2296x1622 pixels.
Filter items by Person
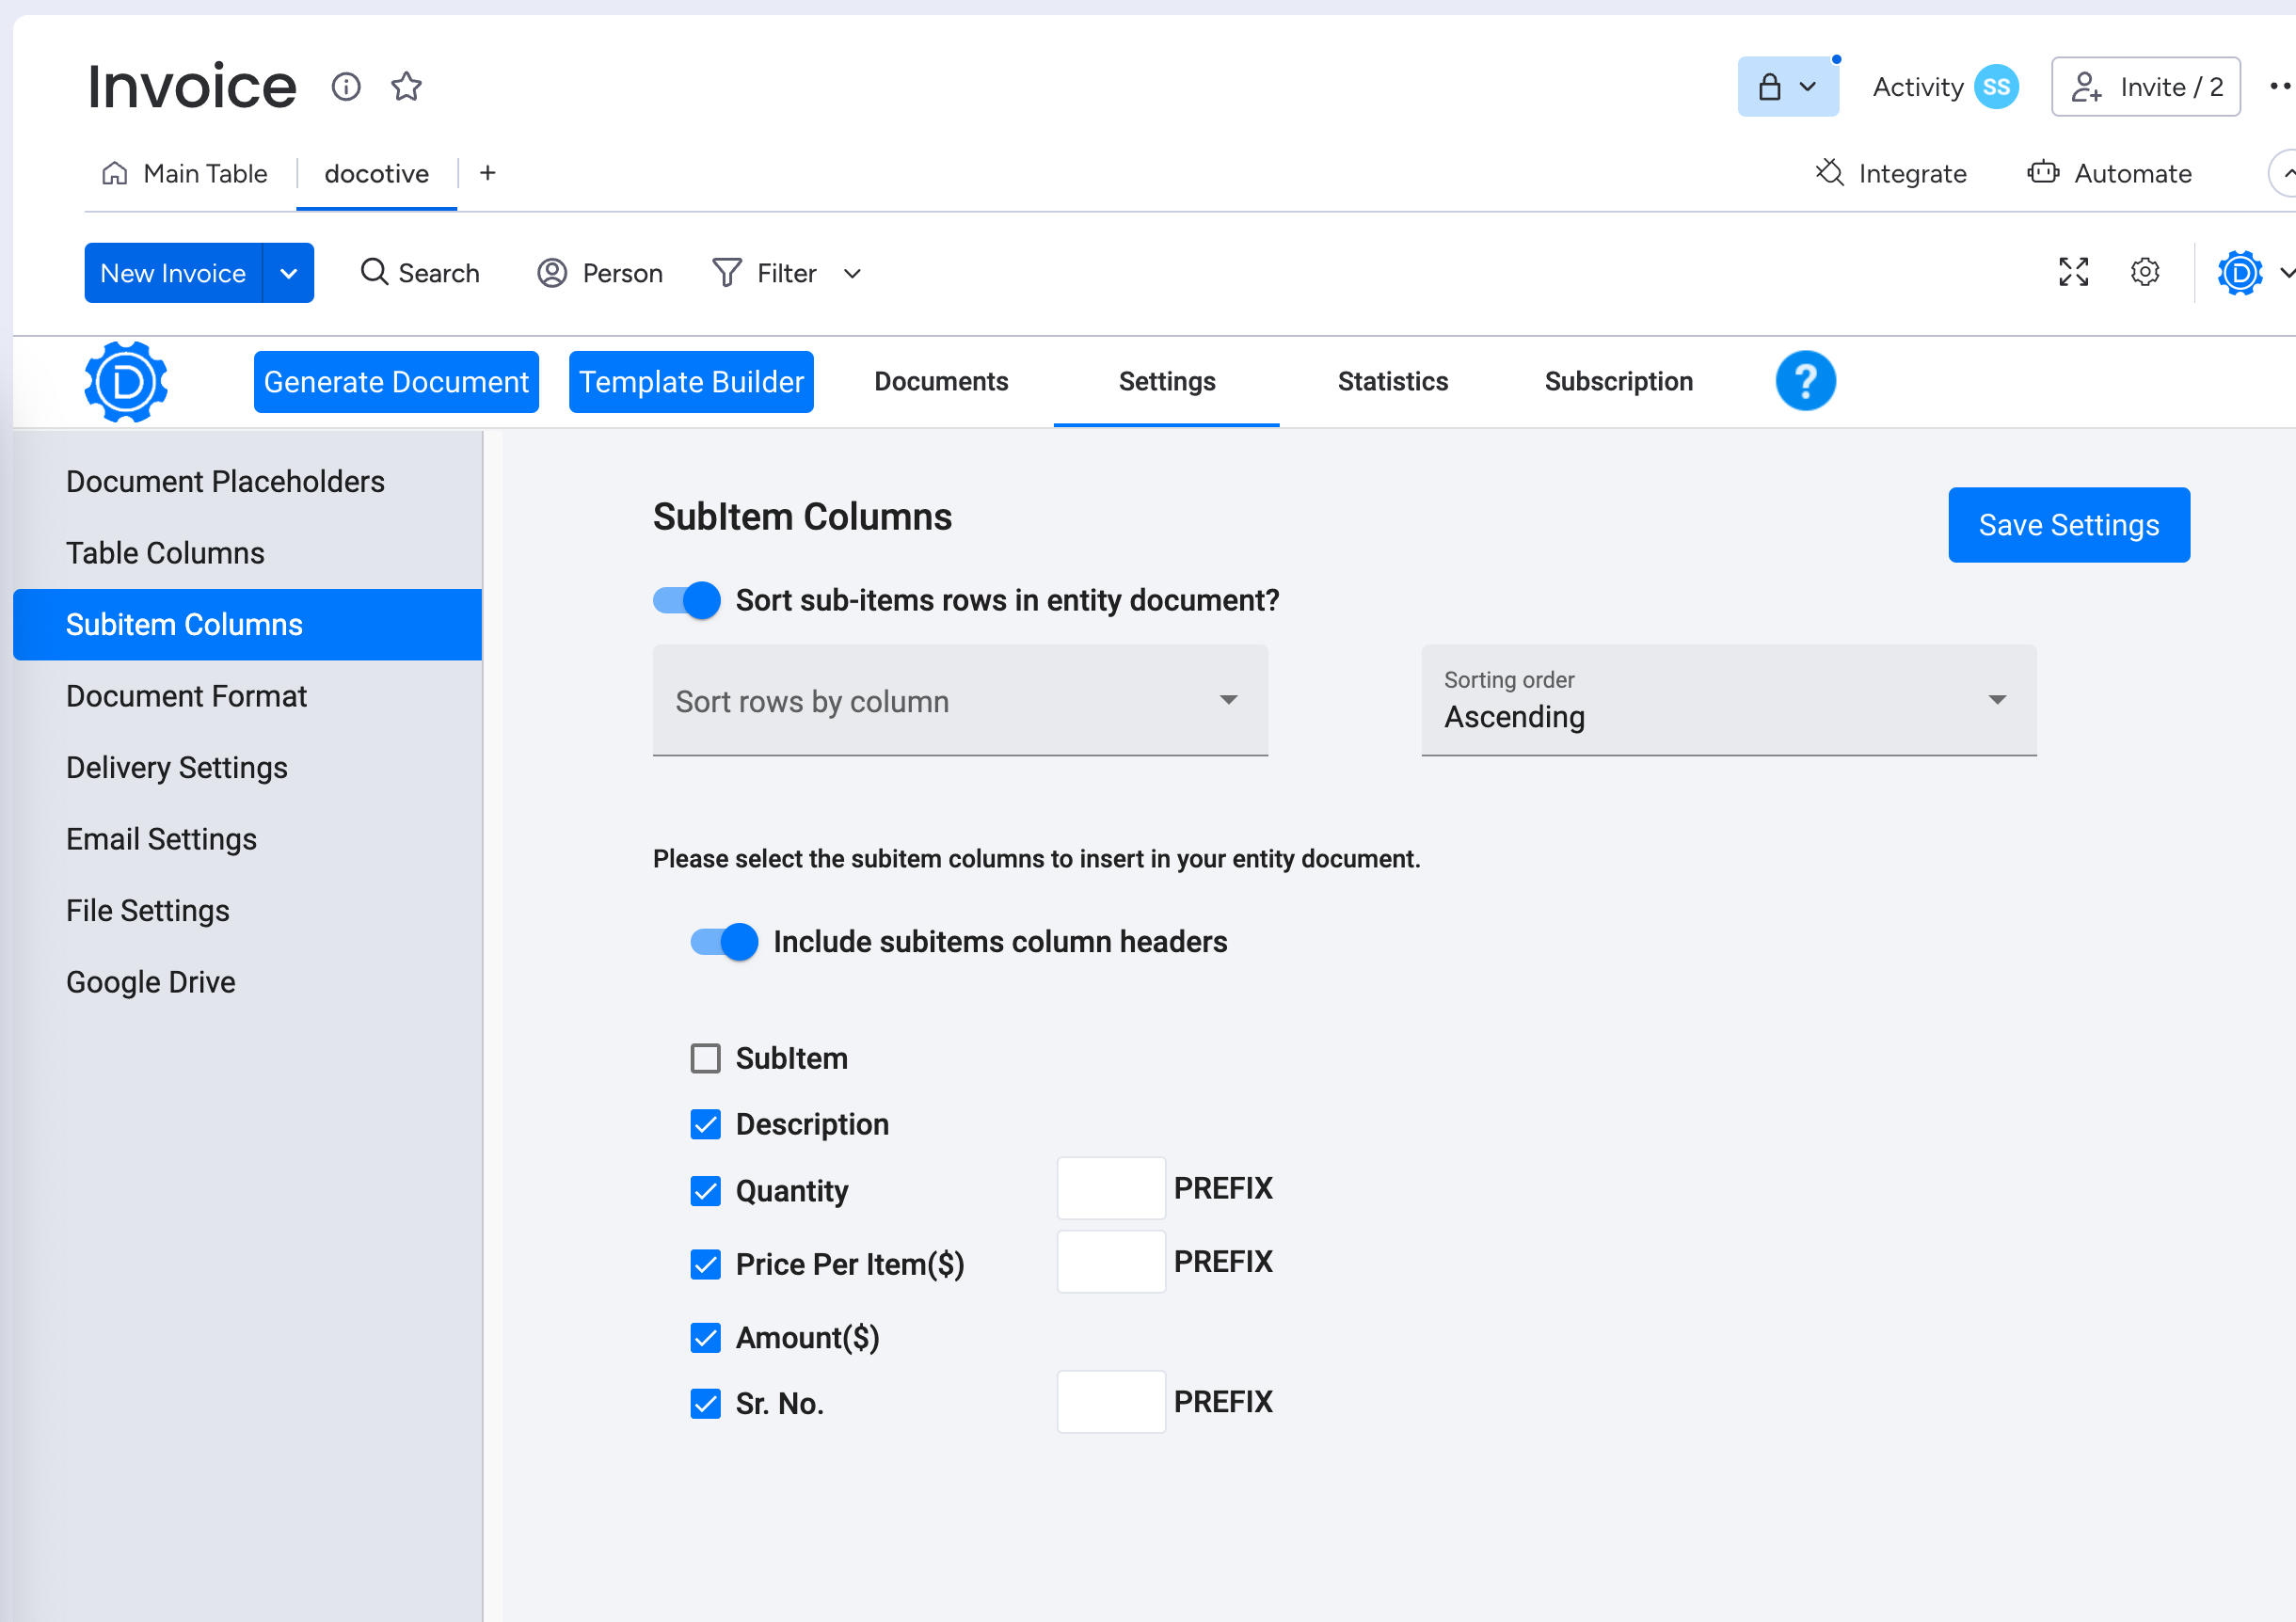pyautogui.click(x=600, y=273)
